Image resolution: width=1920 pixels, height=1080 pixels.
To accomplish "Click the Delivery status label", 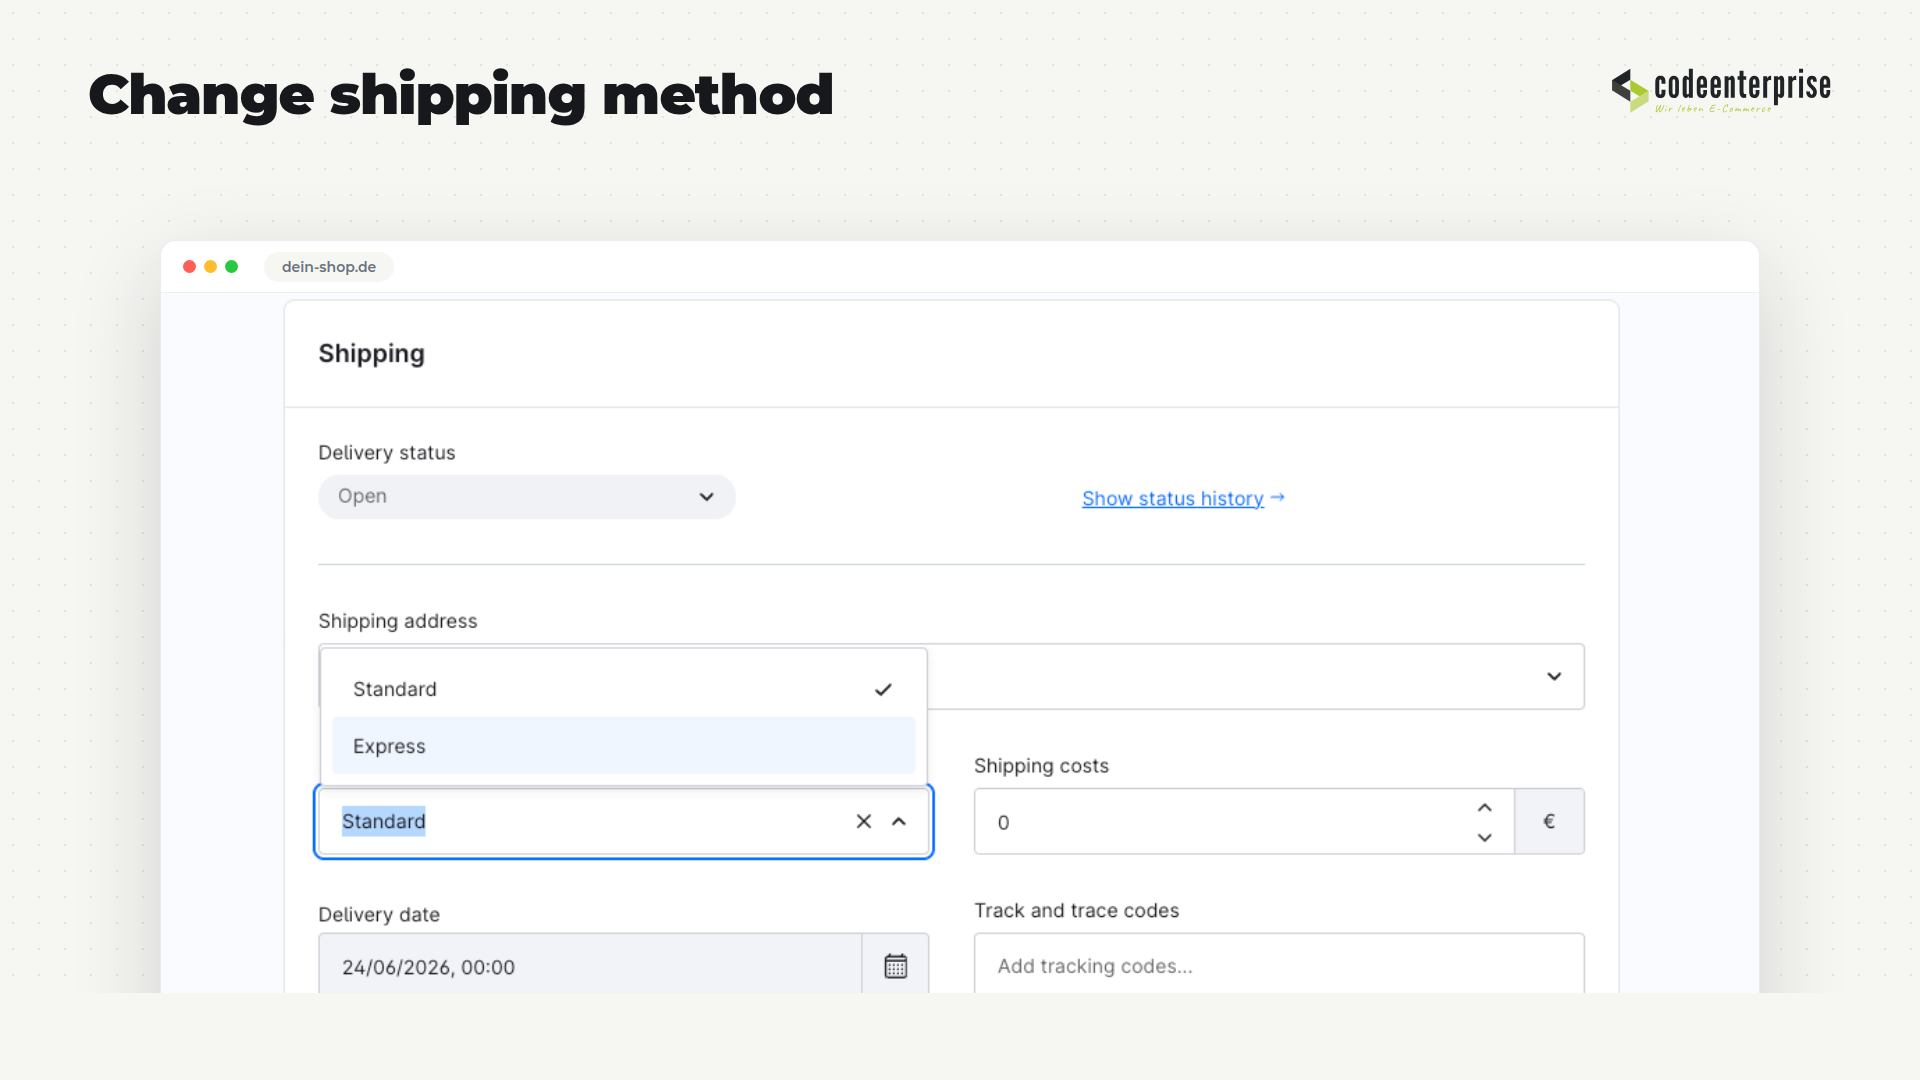I will 387,453.
